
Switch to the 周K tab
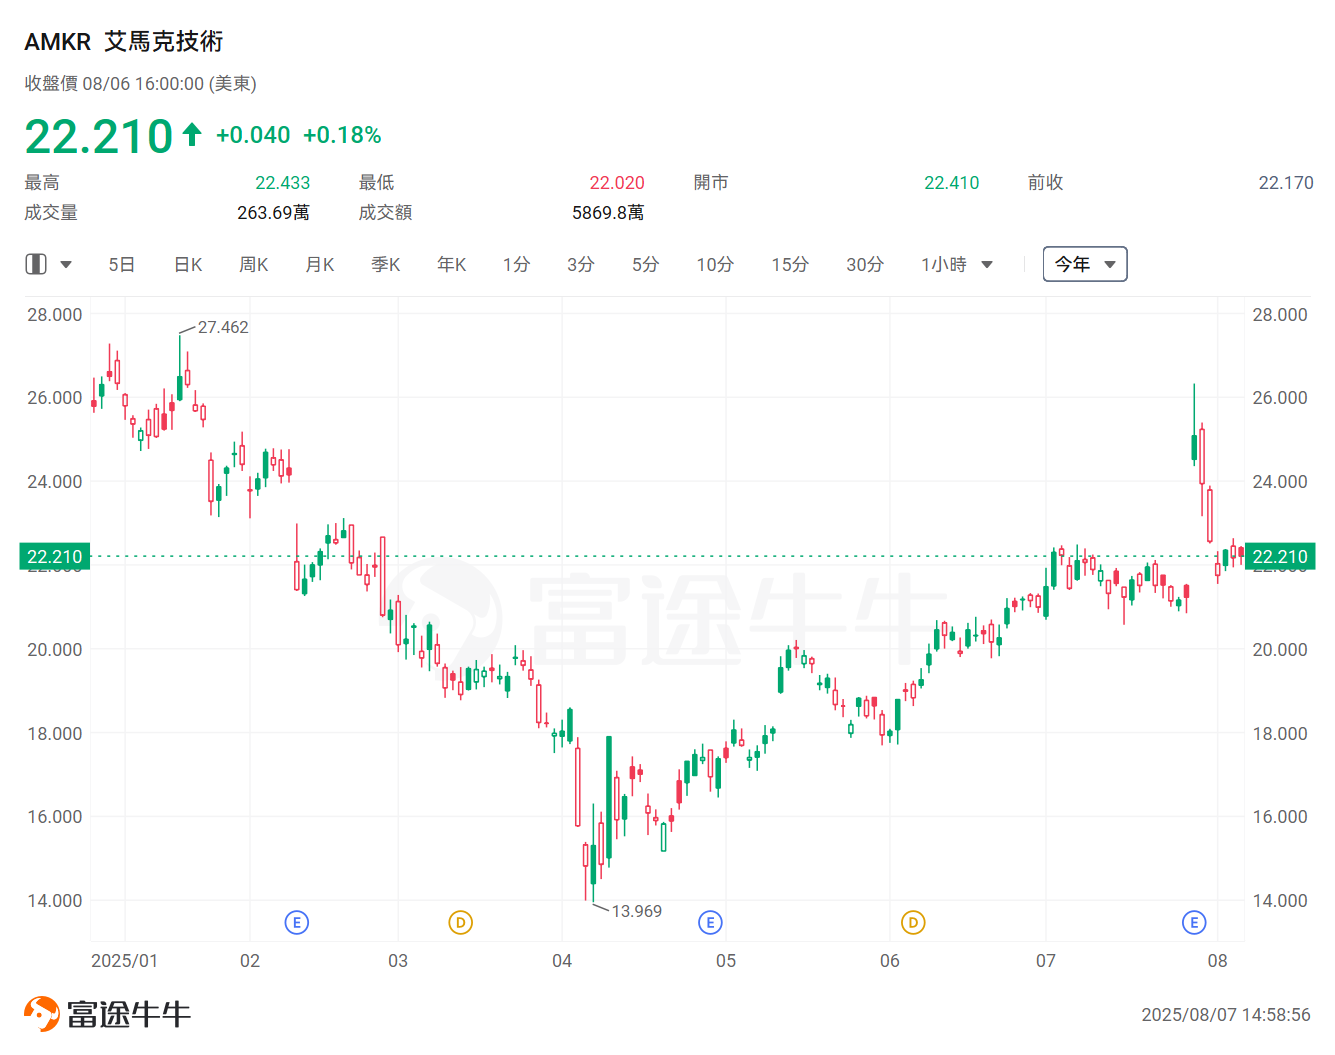coord(253,263)
